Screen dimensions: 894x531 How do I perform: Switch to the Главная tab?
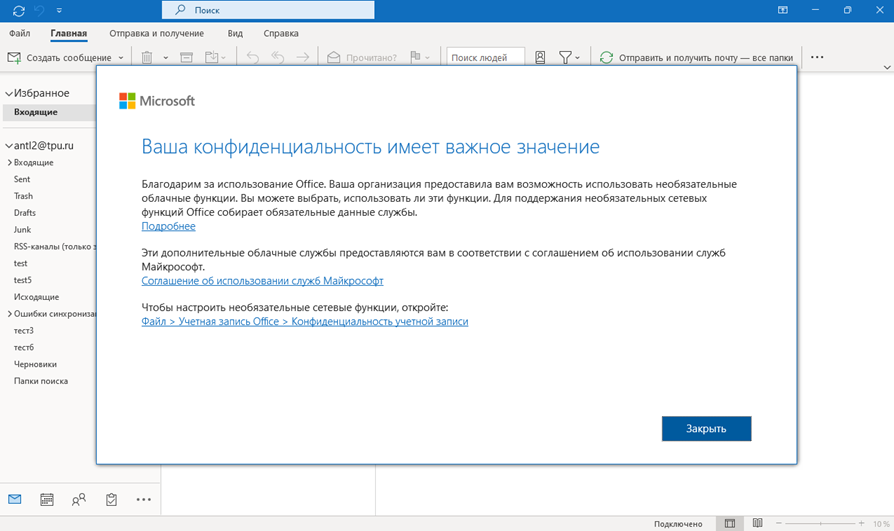[68, 33]
